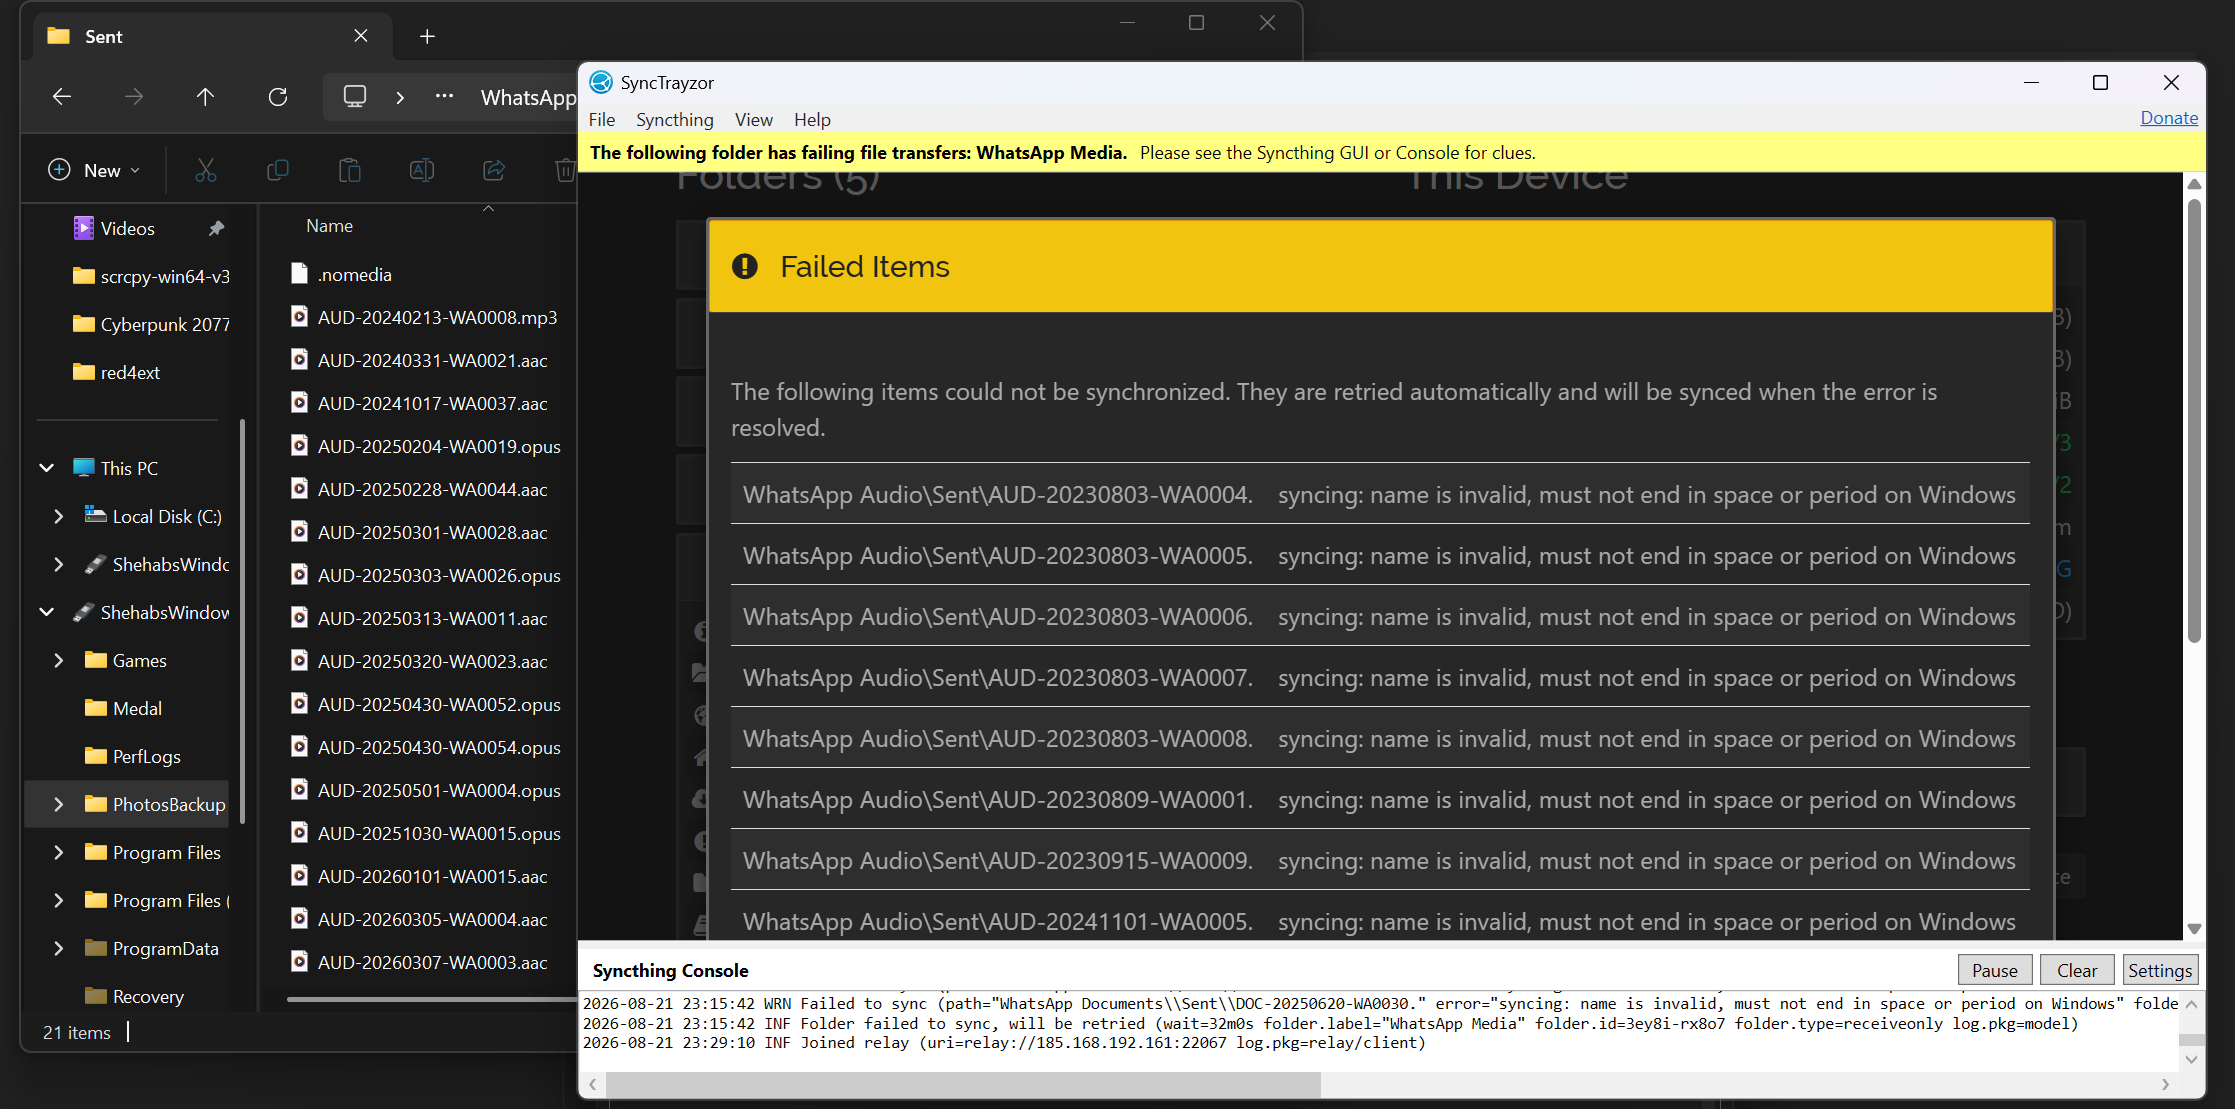Click the monitor icon in Explorer address bar
The width and height of the screenshot is (2235, 1109).
point(355,96)
